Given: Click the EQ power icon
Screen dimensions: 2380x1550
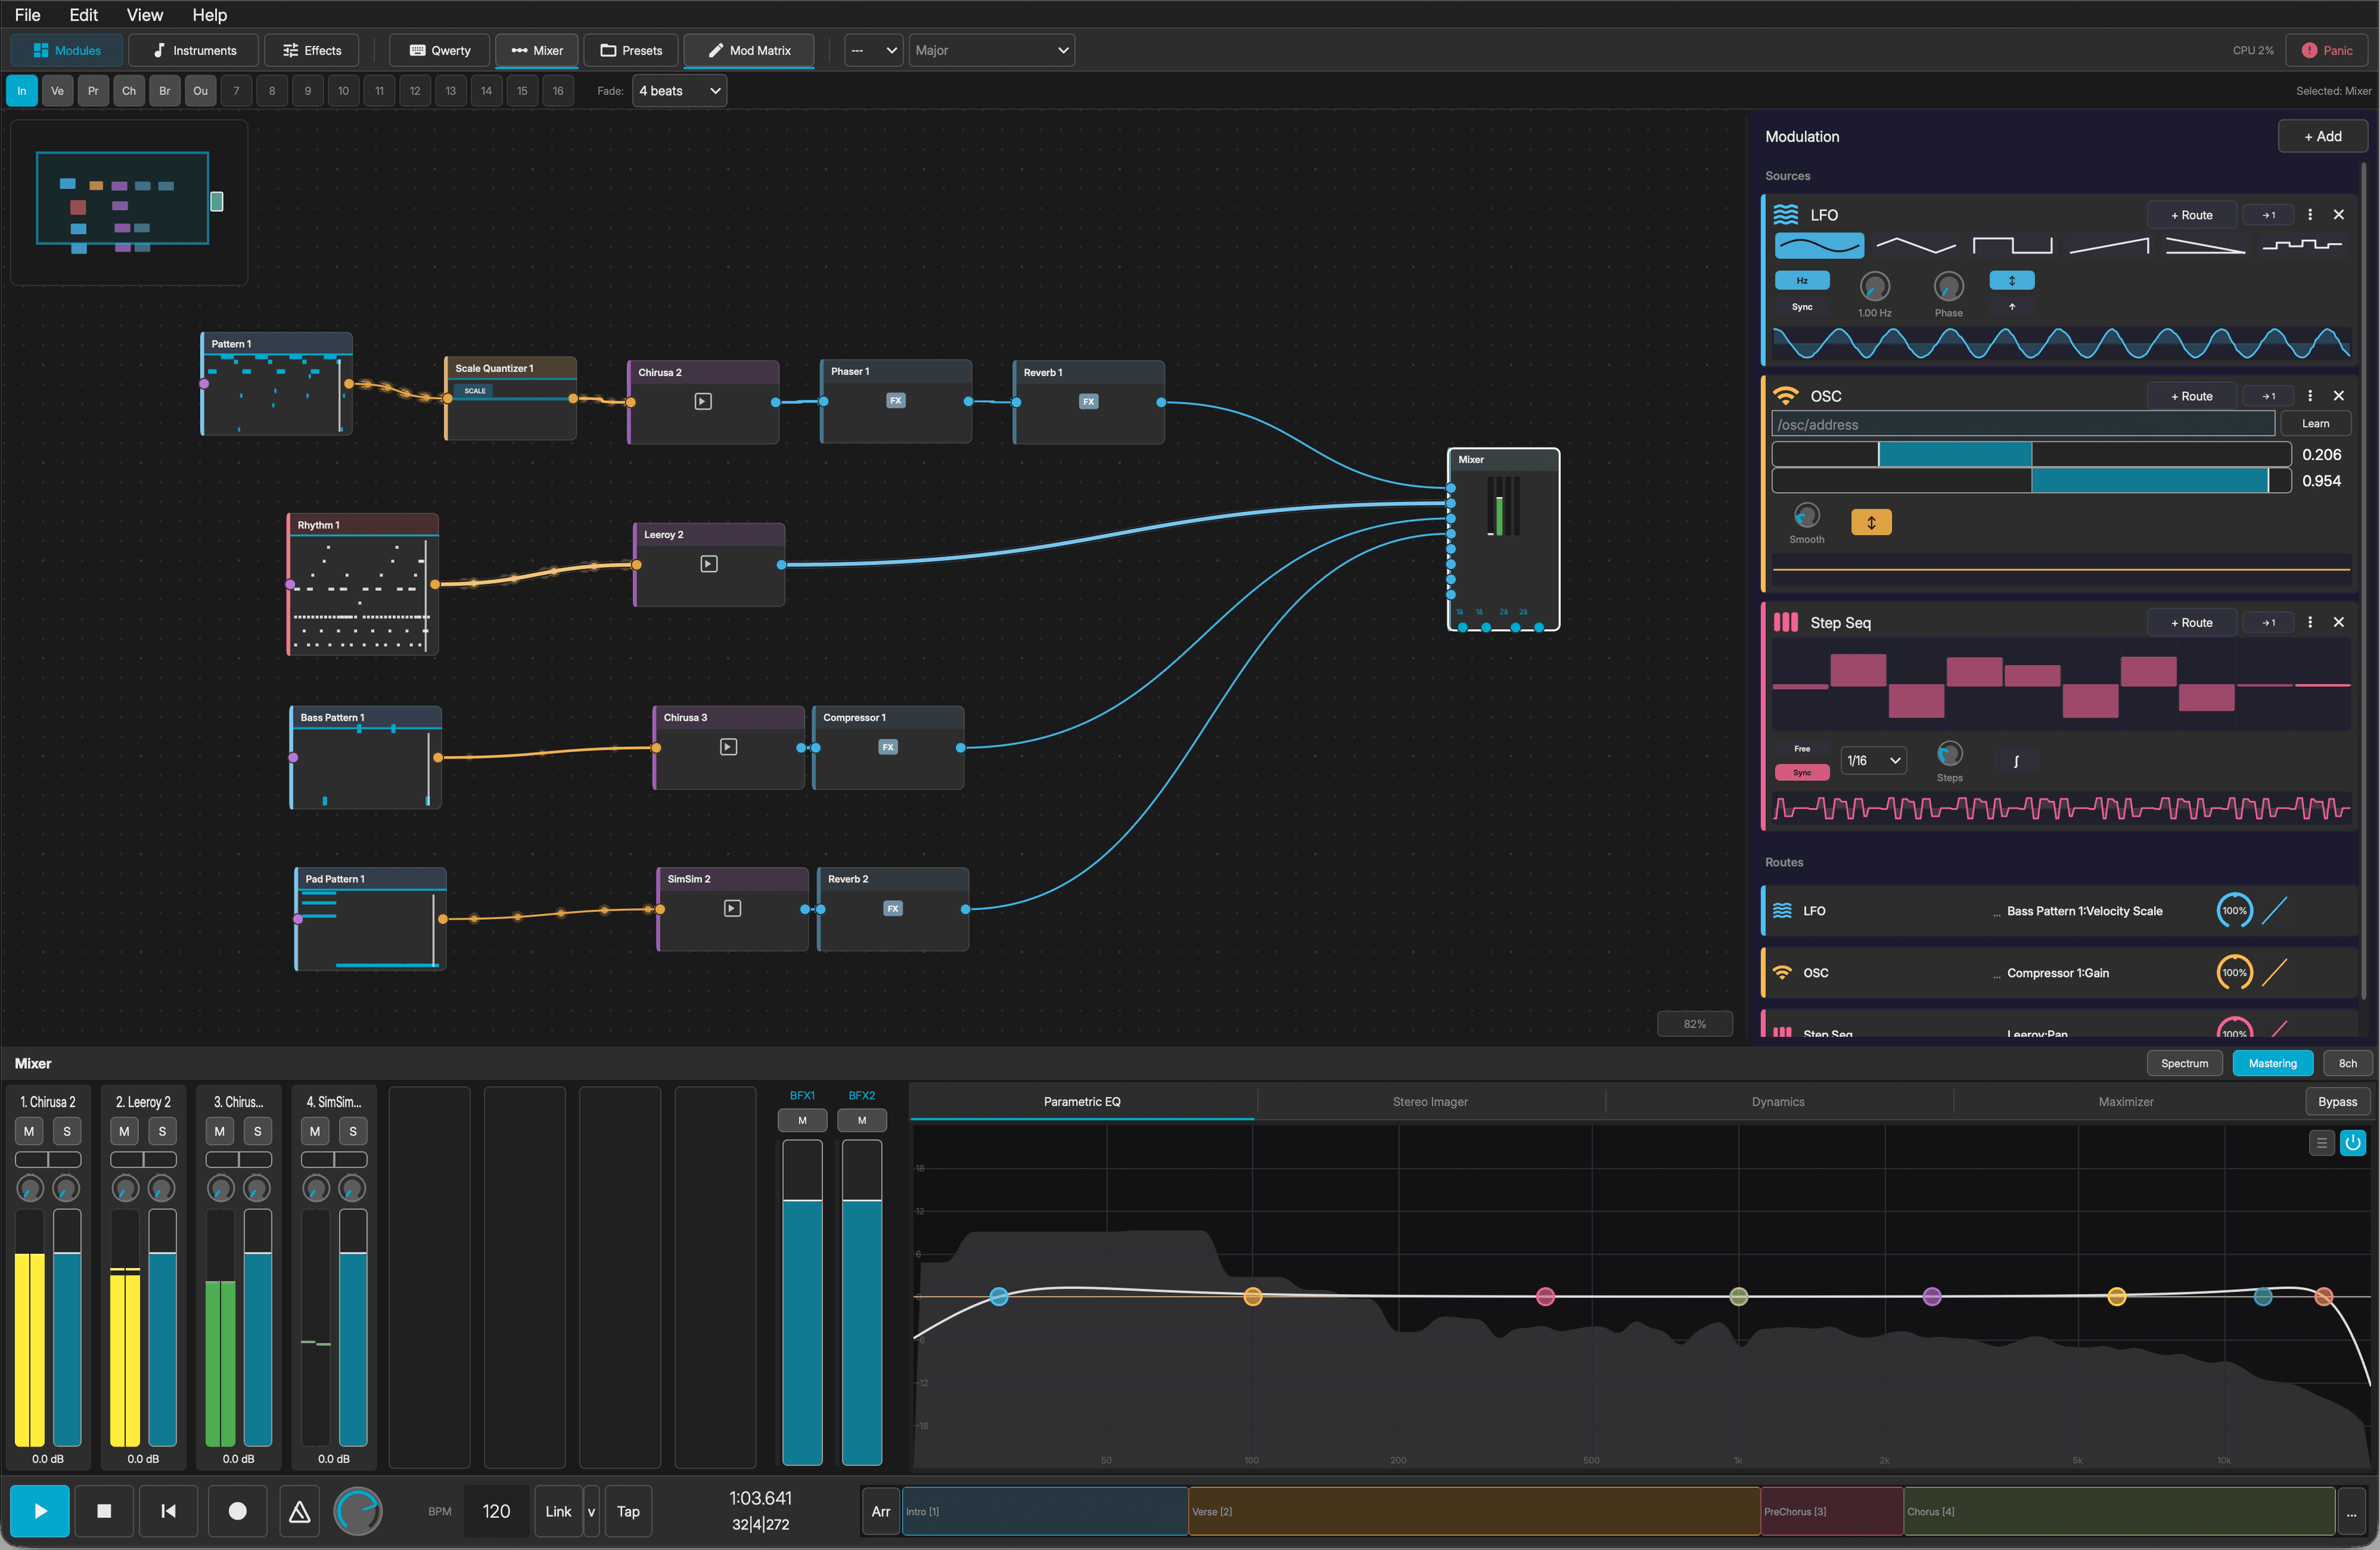Looking at the screenshot, I should [x=2353, y=1142].
